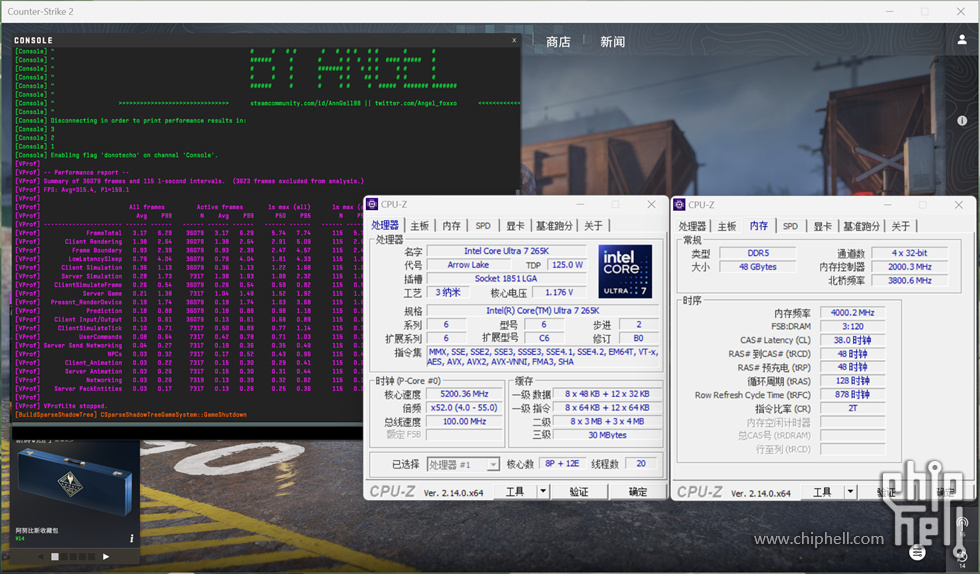Click the 100.00 MHz bus speed value
This screenshot has width=980, height=574.
[x=464, y=421]
